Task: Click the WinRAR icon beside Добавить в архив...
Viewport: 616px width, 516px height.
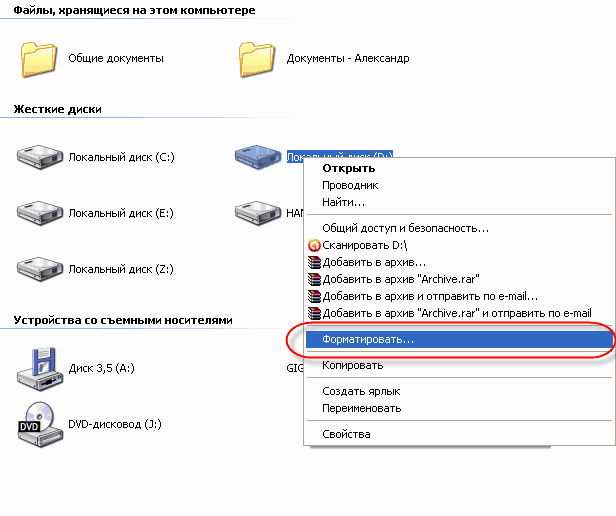Action: pos(314,263)
